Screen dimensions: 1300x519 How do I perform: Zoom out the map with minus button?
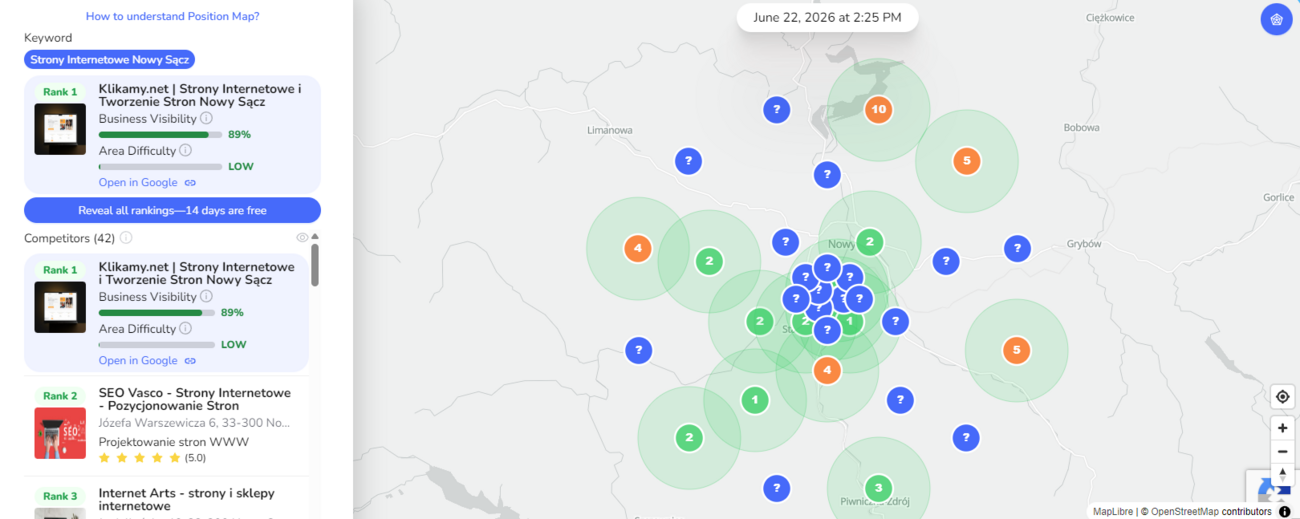pos(1282,451)
